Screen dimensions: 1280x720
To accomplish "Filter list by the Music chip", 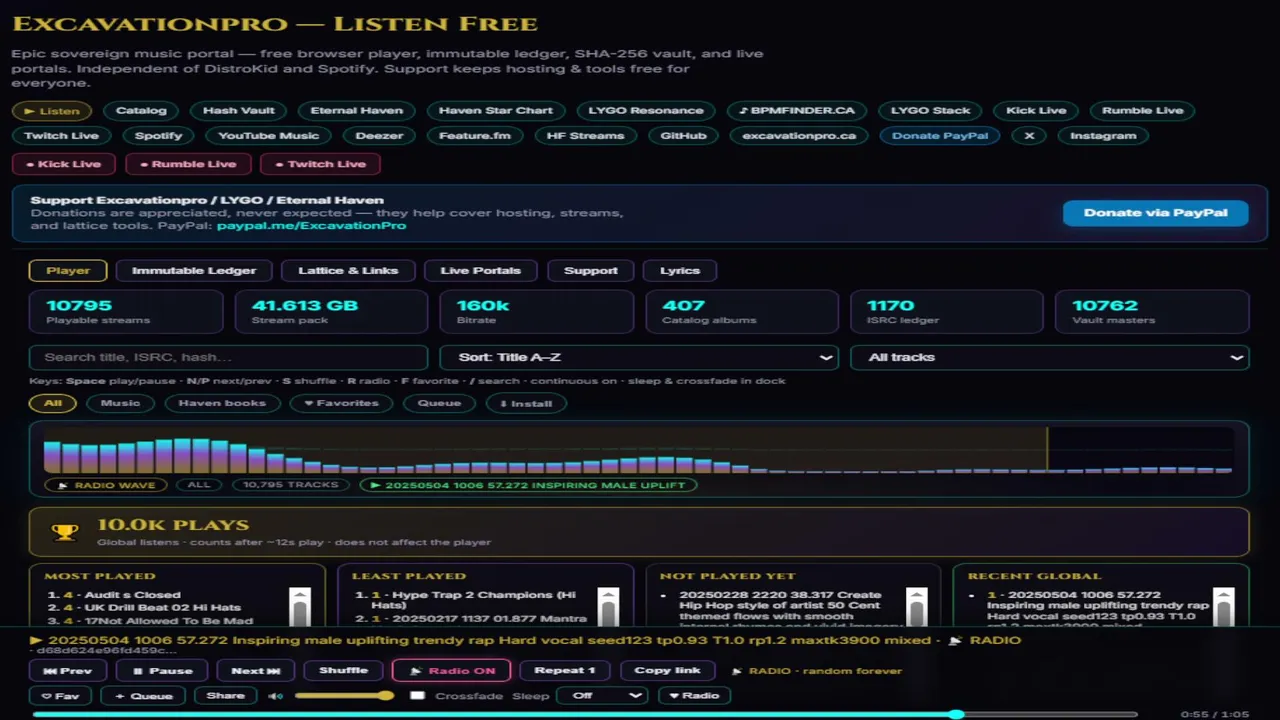I will coord(120,403).
